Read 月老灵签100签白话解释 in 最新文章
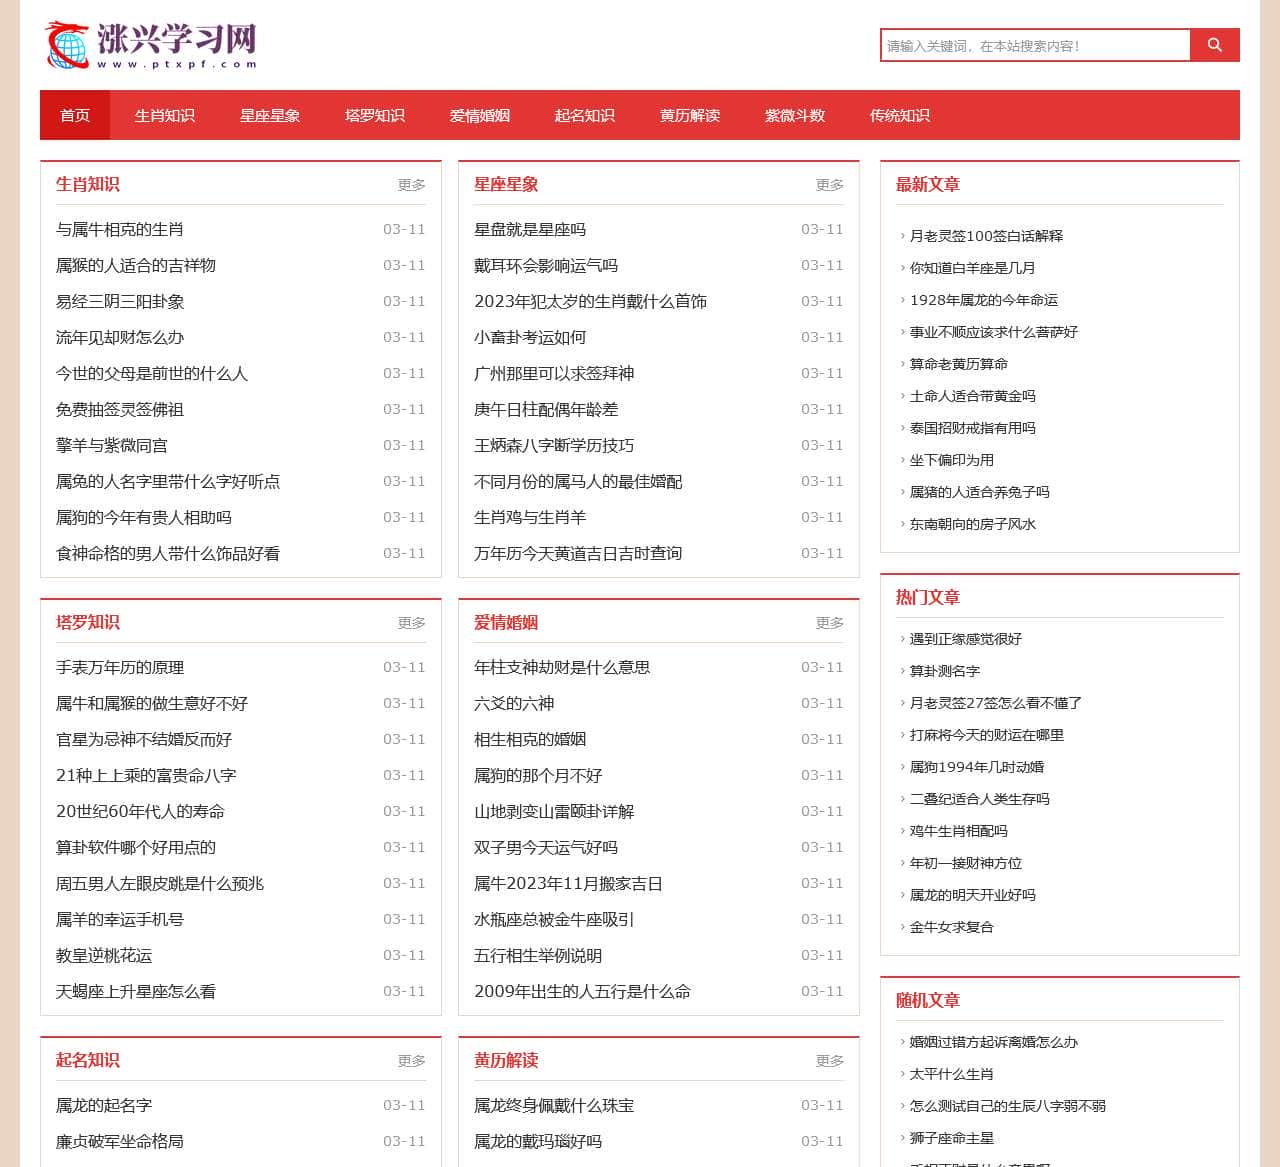Image resolution: width=1280 pixels, height=1167 pixels. tap(986, 236)
